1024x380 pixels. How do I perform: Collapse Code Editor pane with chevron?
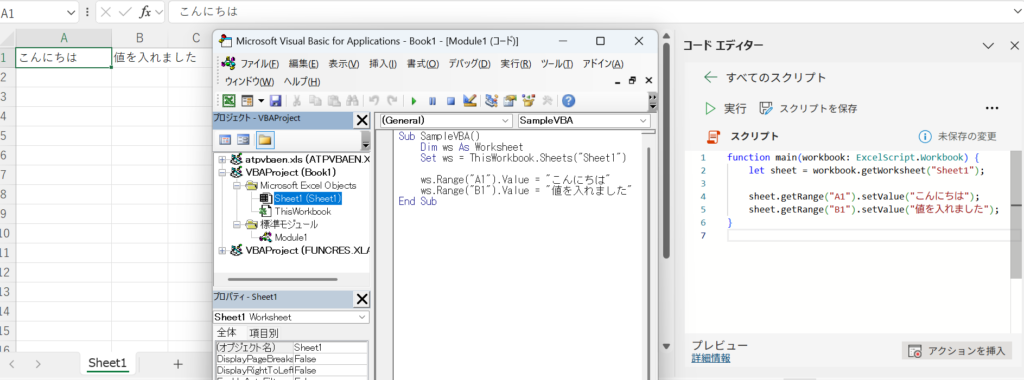tap(989, 45)
